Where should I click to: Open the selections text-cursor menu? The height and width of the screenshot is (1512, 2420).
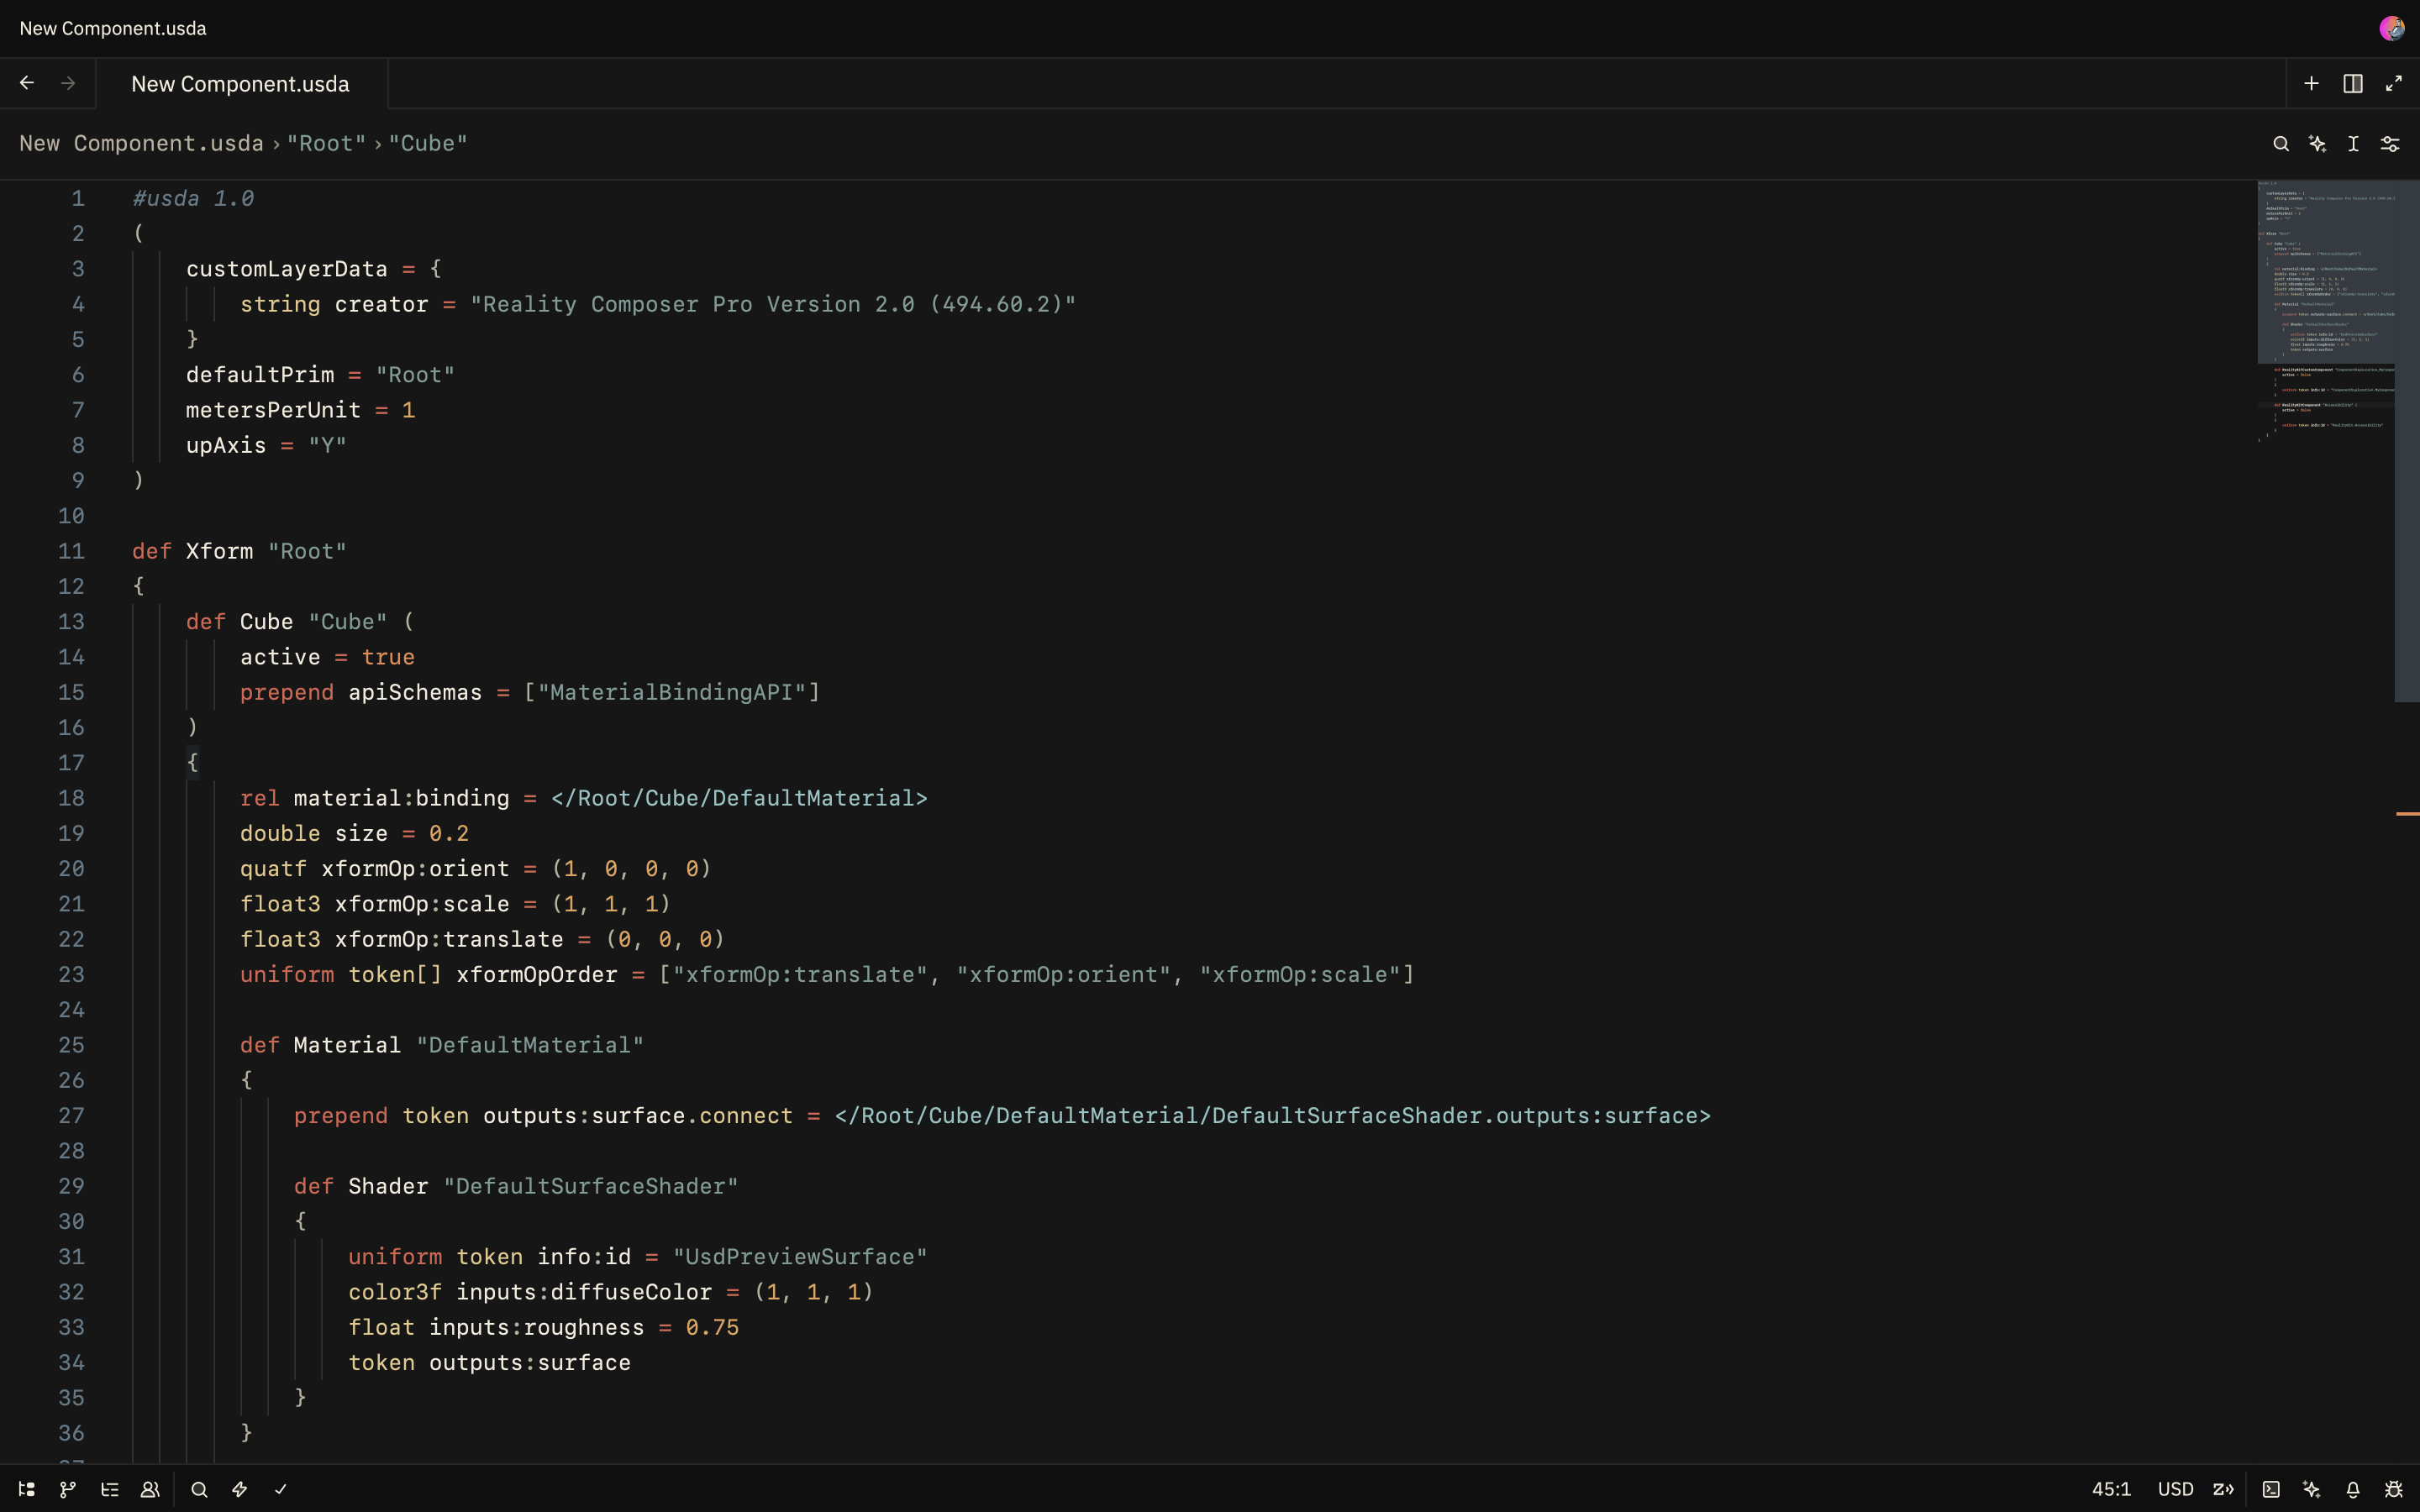tap(2353, 144)
